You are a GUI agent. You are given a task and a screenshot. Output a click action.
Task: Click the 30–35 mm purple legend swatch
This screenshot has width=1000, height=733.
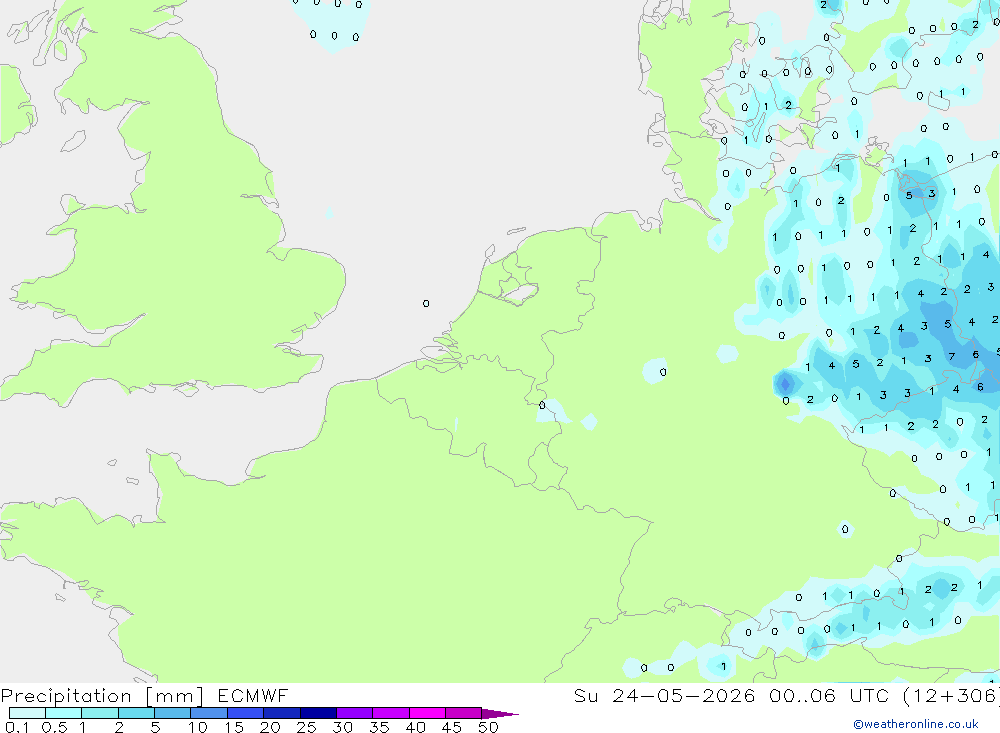click(355, 713)
